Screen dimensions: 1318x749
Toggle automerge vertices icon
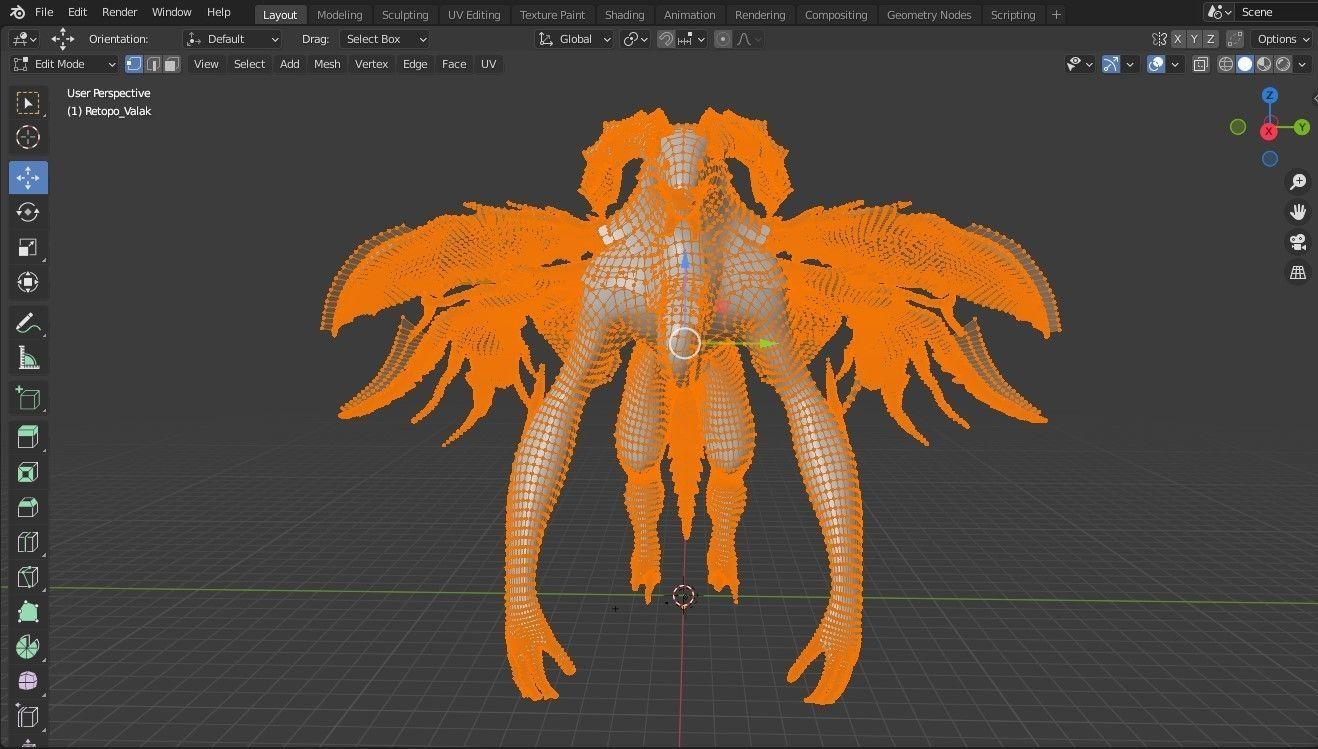1235,39
